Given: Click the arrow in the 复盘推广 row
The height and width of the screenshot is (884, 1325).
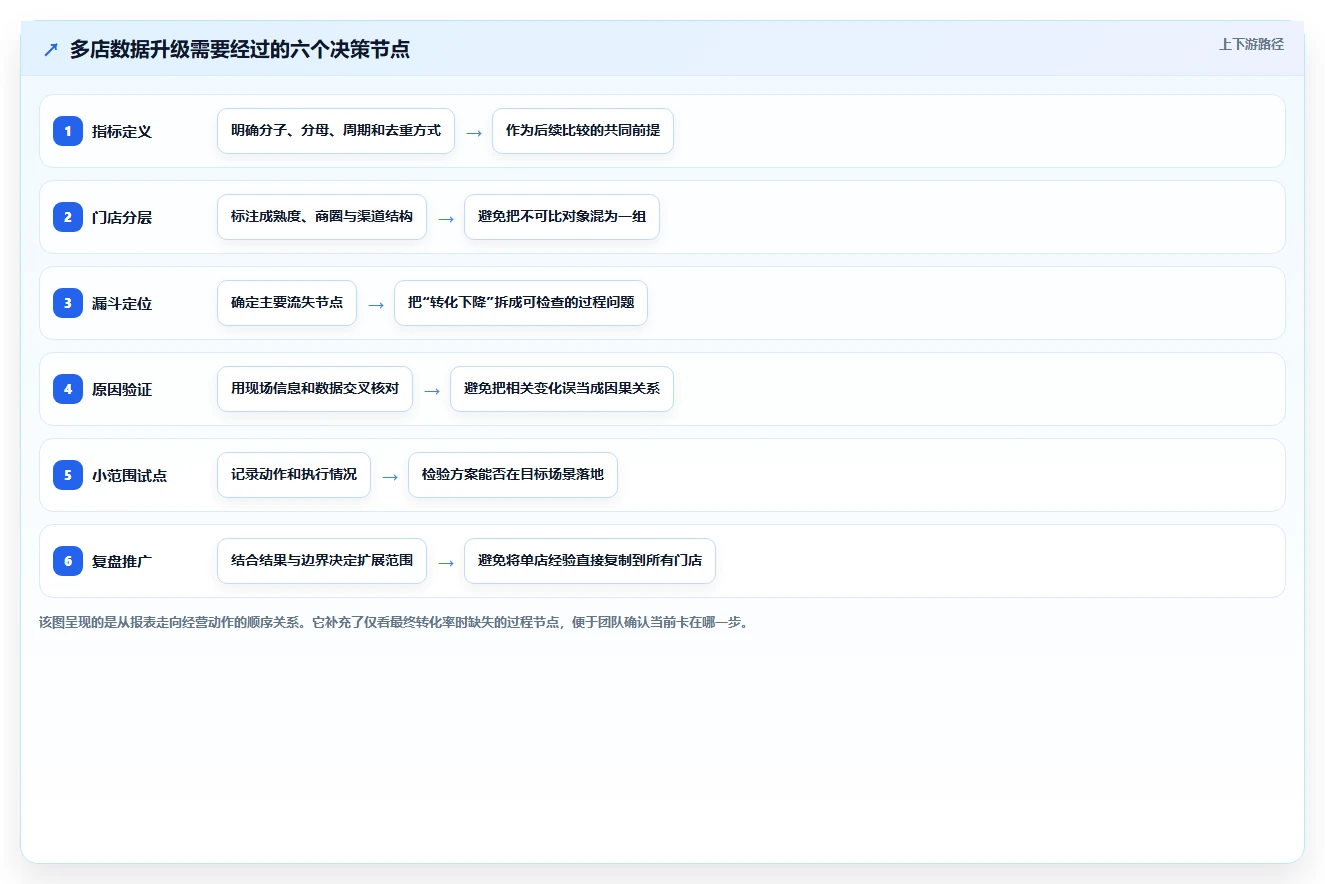Looking at the screenshot, I should (x=446, y=562).
